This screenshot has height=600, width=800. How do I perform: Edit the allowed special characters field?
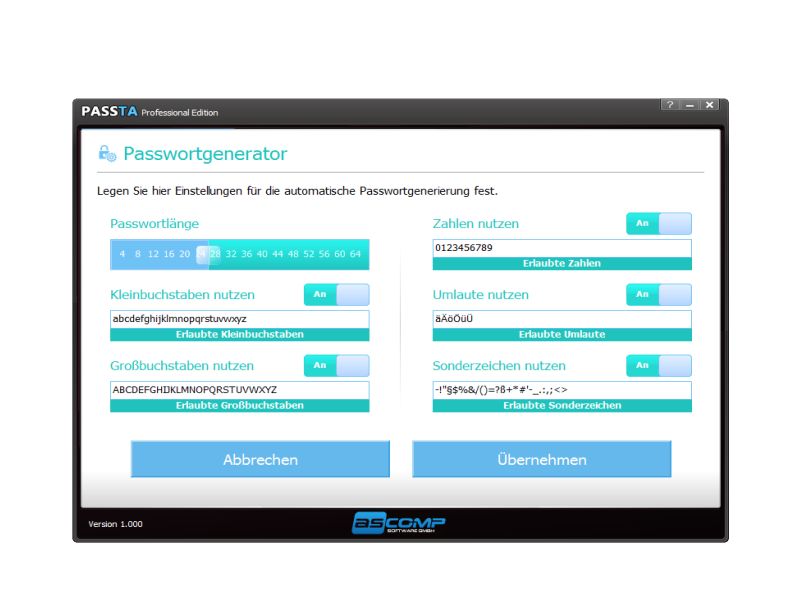click(x=562, y=390)
